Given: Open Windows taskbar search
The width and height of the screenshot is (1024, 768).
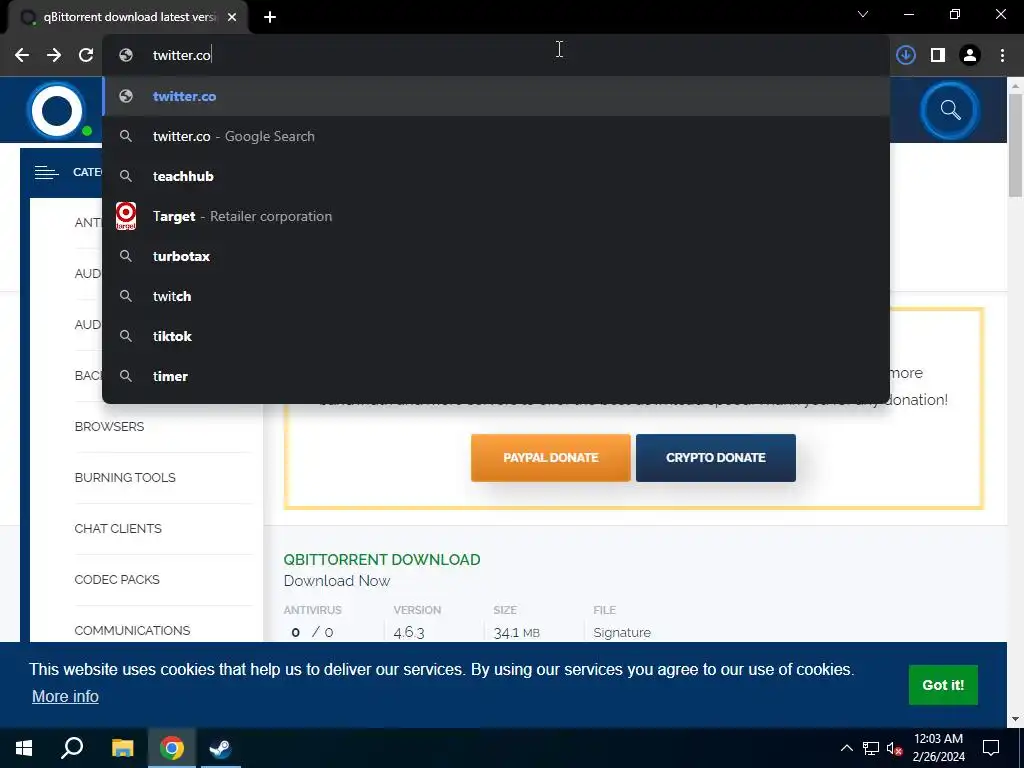Looking at the screenshot, I should pos(72,748).
